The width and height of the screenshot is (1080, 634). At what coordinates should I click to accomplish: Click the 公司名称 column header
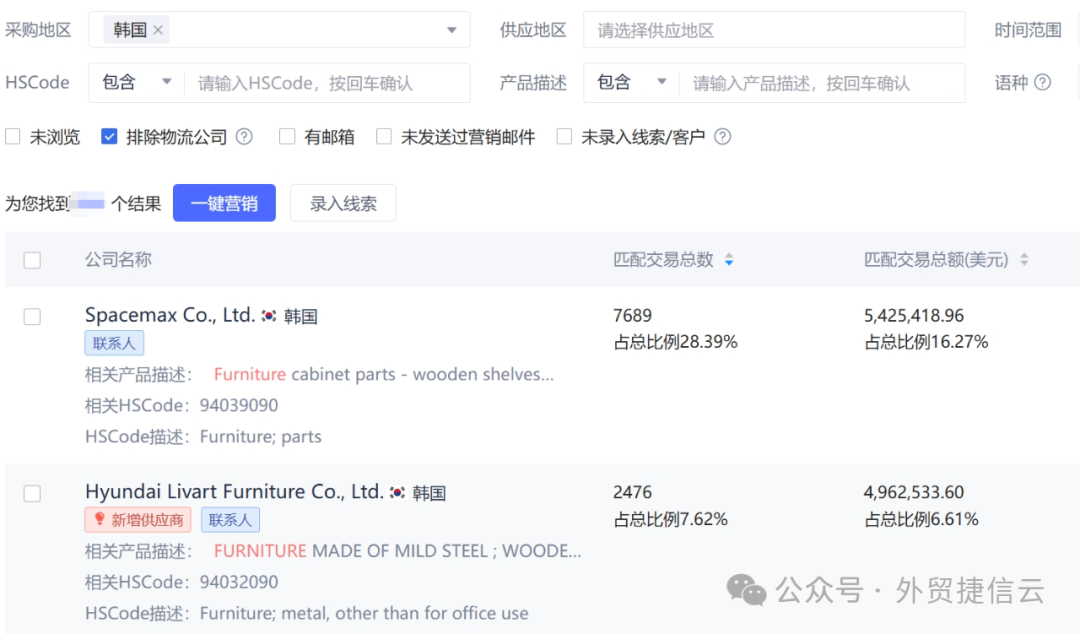[118, 260]
